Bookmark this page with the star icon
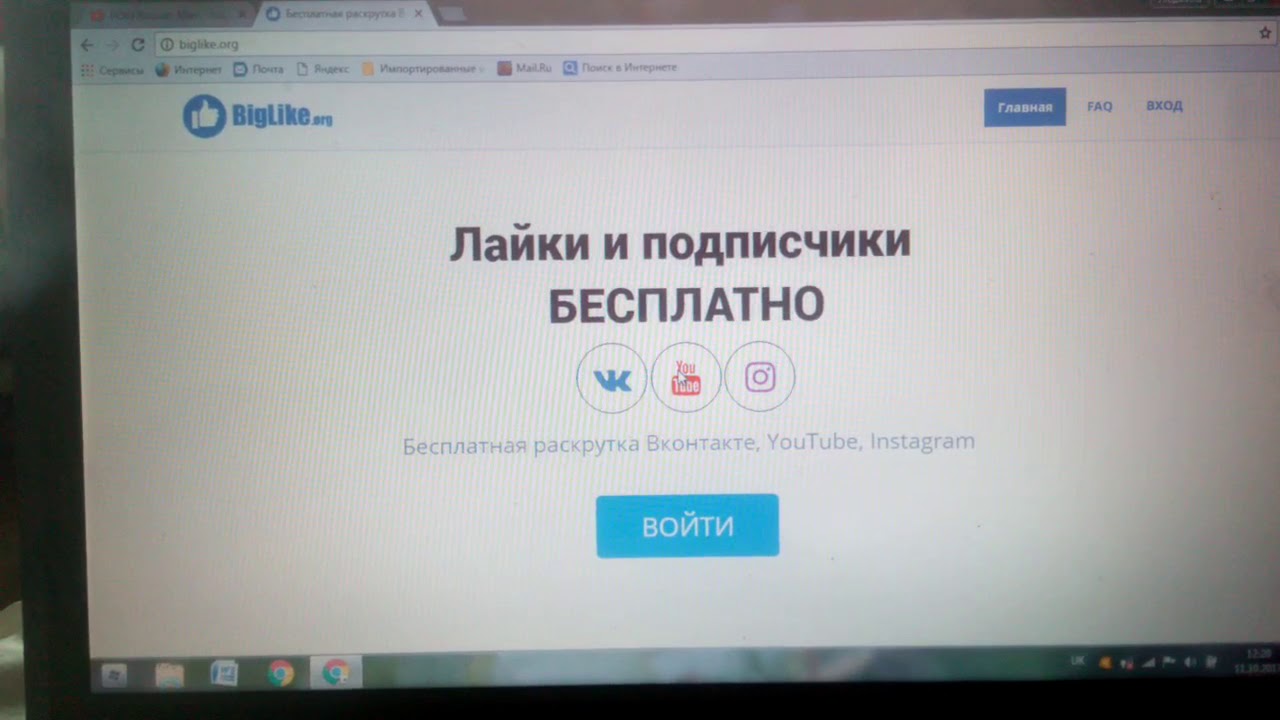 pos(1265,33)
